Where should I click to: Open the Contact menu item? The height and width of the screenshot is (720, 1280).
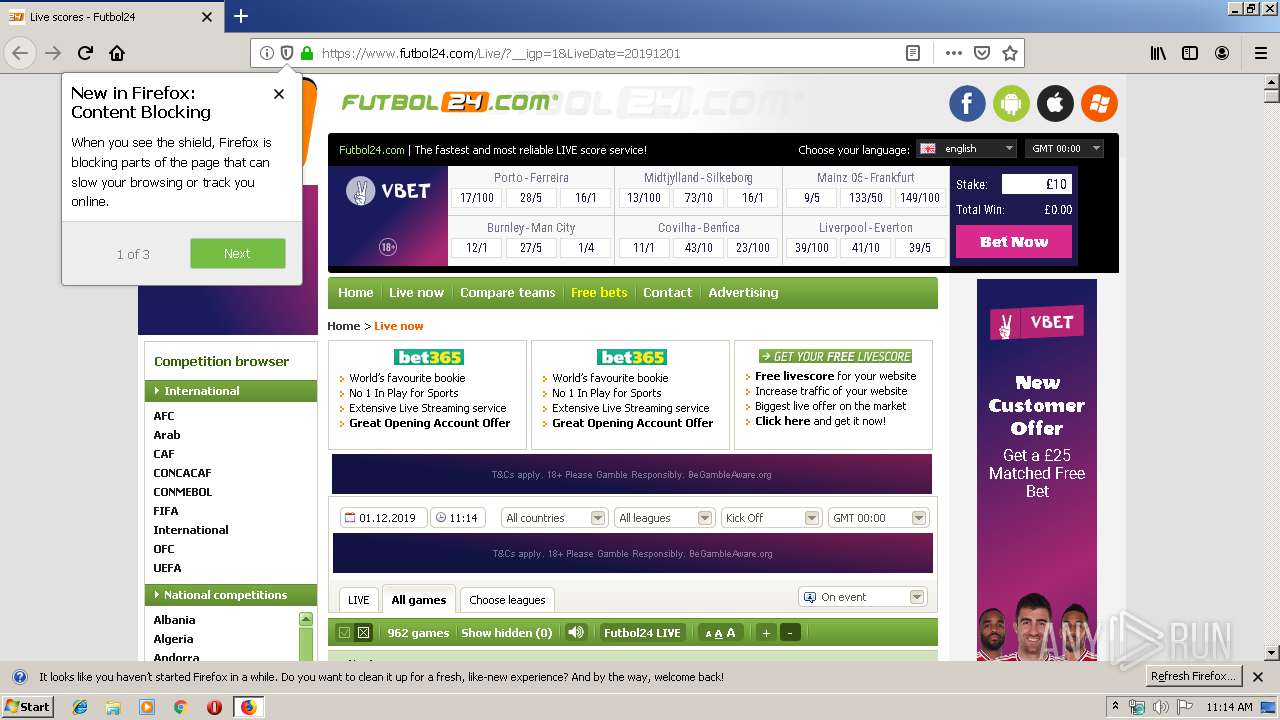click(667, 293)
